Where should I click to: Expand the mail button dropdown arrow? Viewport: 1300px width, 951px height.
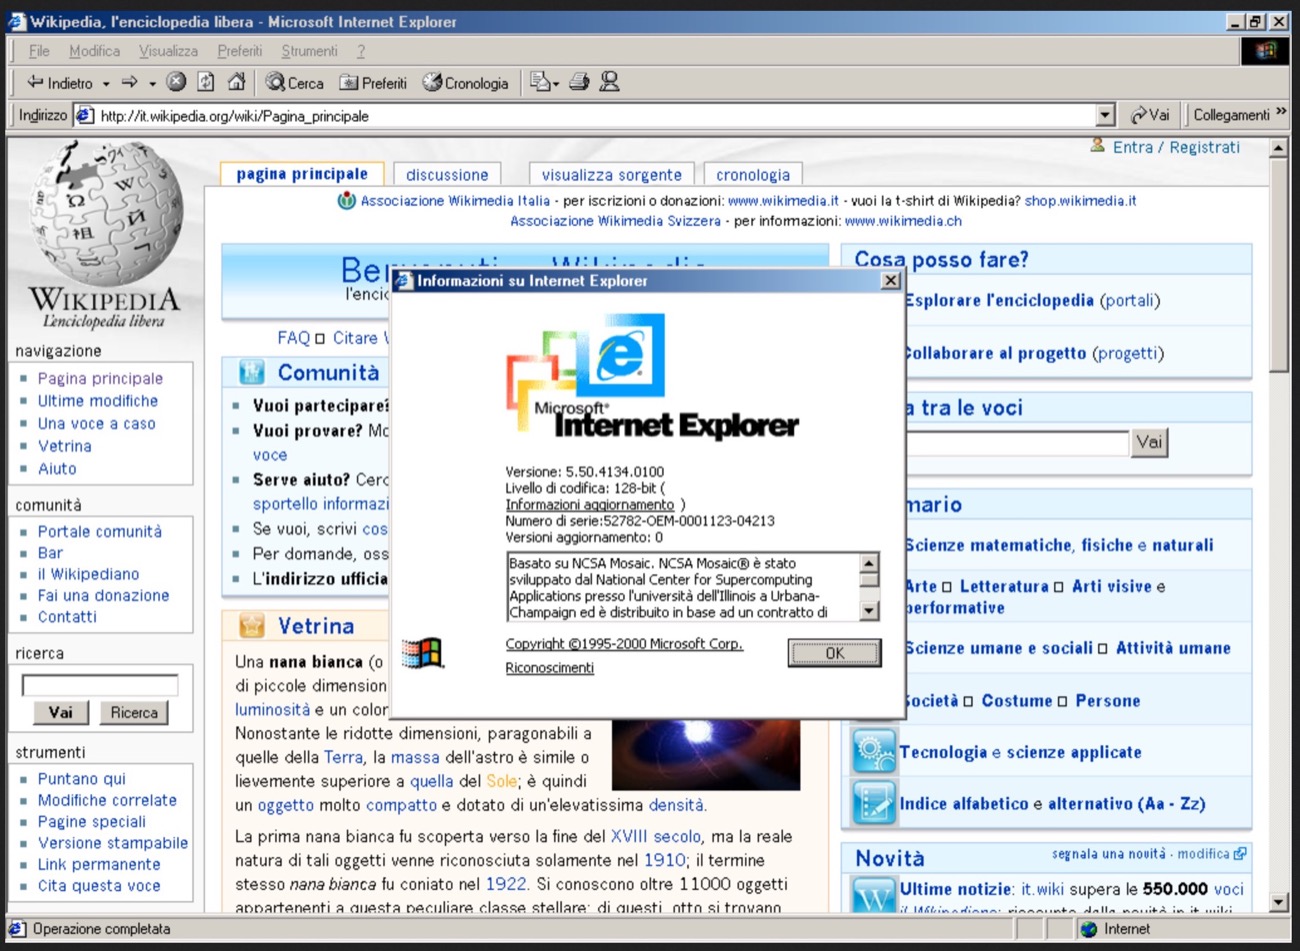click(556, 84)
